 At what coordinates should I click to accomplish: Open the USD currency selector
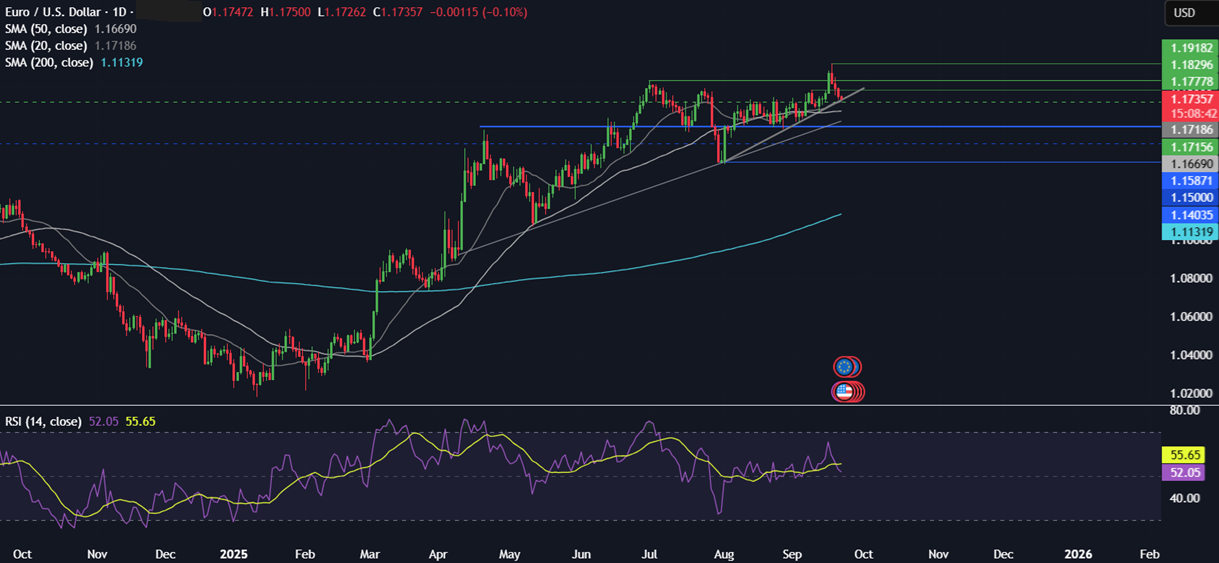(x=1185, y=12)
